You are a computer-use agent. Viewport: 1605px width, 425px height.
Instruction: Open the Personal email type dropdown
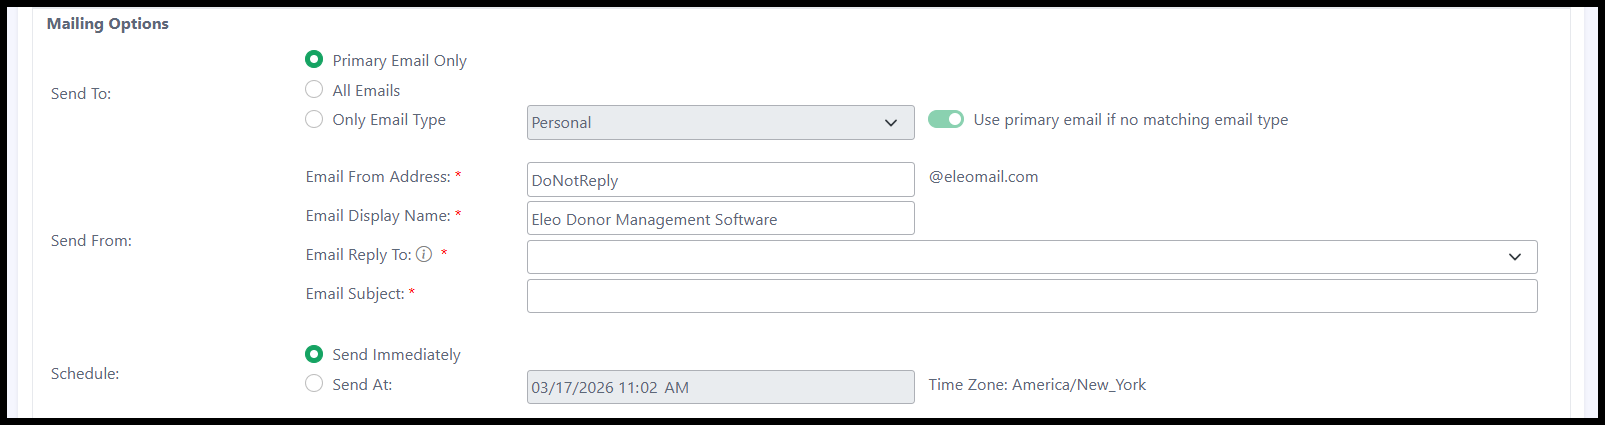pyautogui.click(x=720, y=122)
